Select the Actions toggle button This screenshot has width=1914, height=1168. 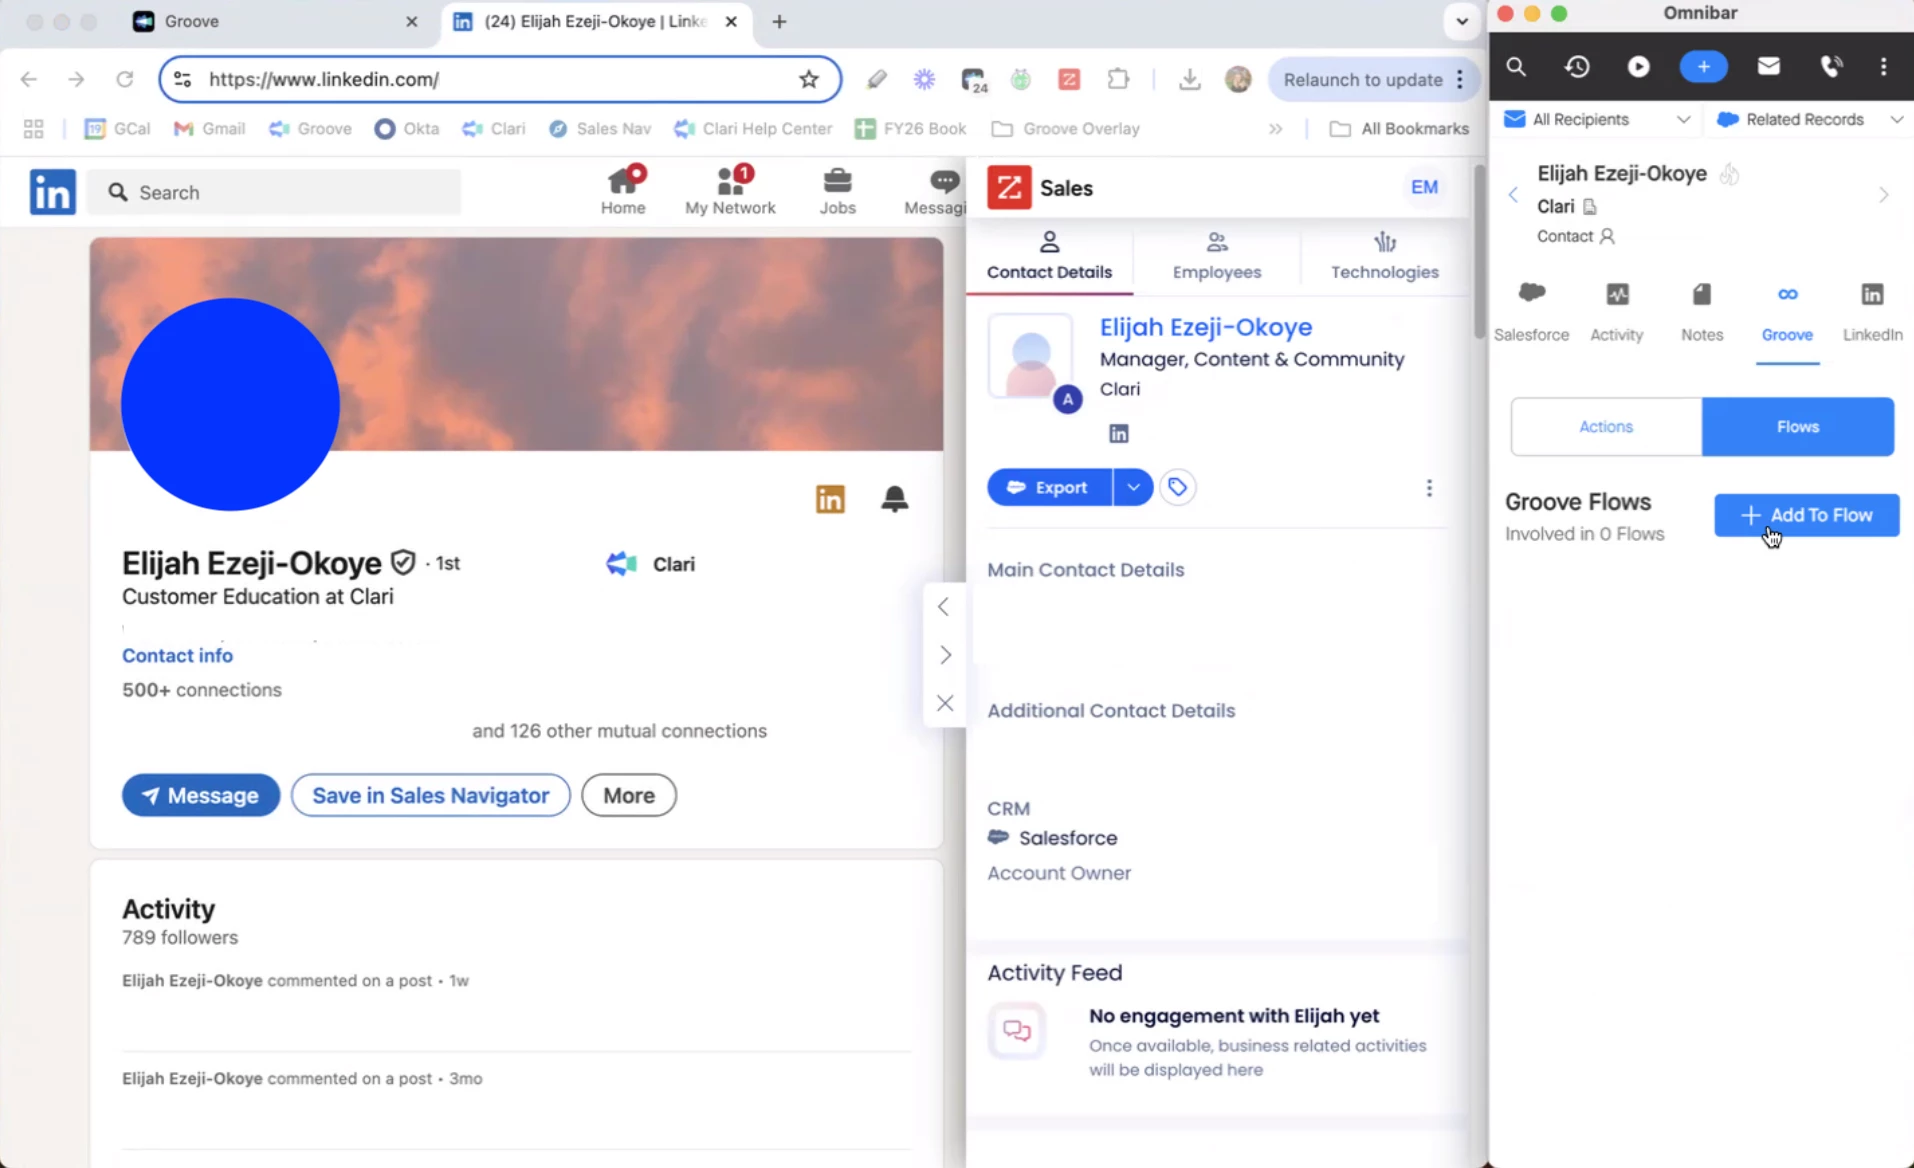1606,427
